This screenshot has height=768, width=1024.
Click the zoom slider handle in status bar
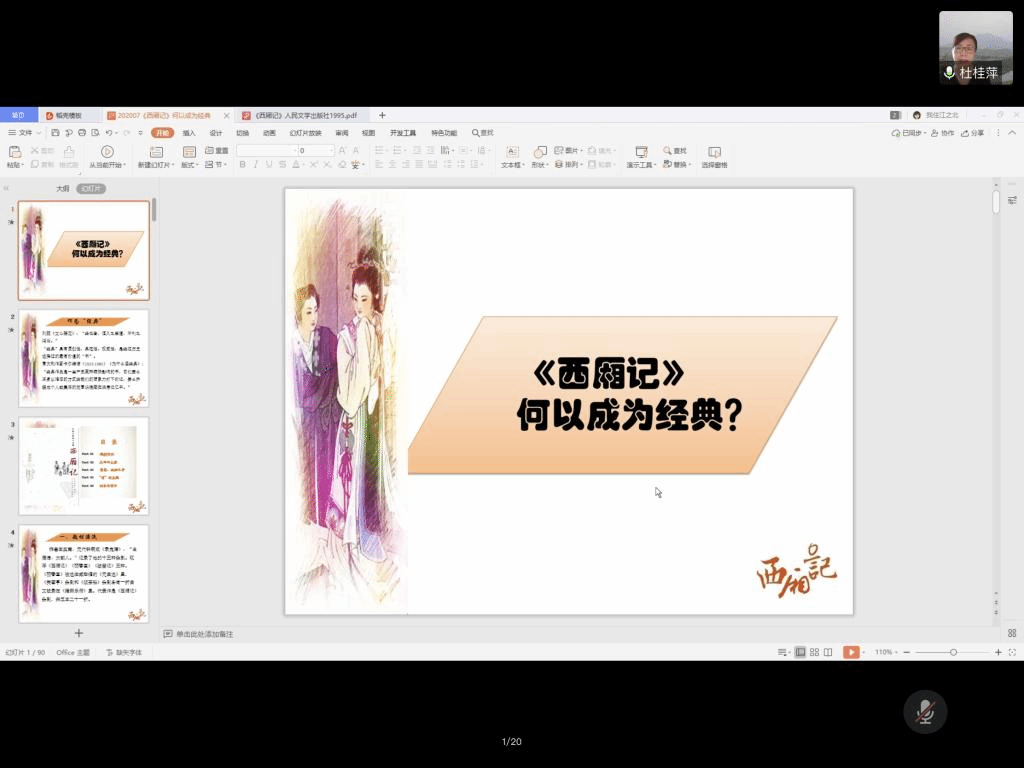click(953, 652)
